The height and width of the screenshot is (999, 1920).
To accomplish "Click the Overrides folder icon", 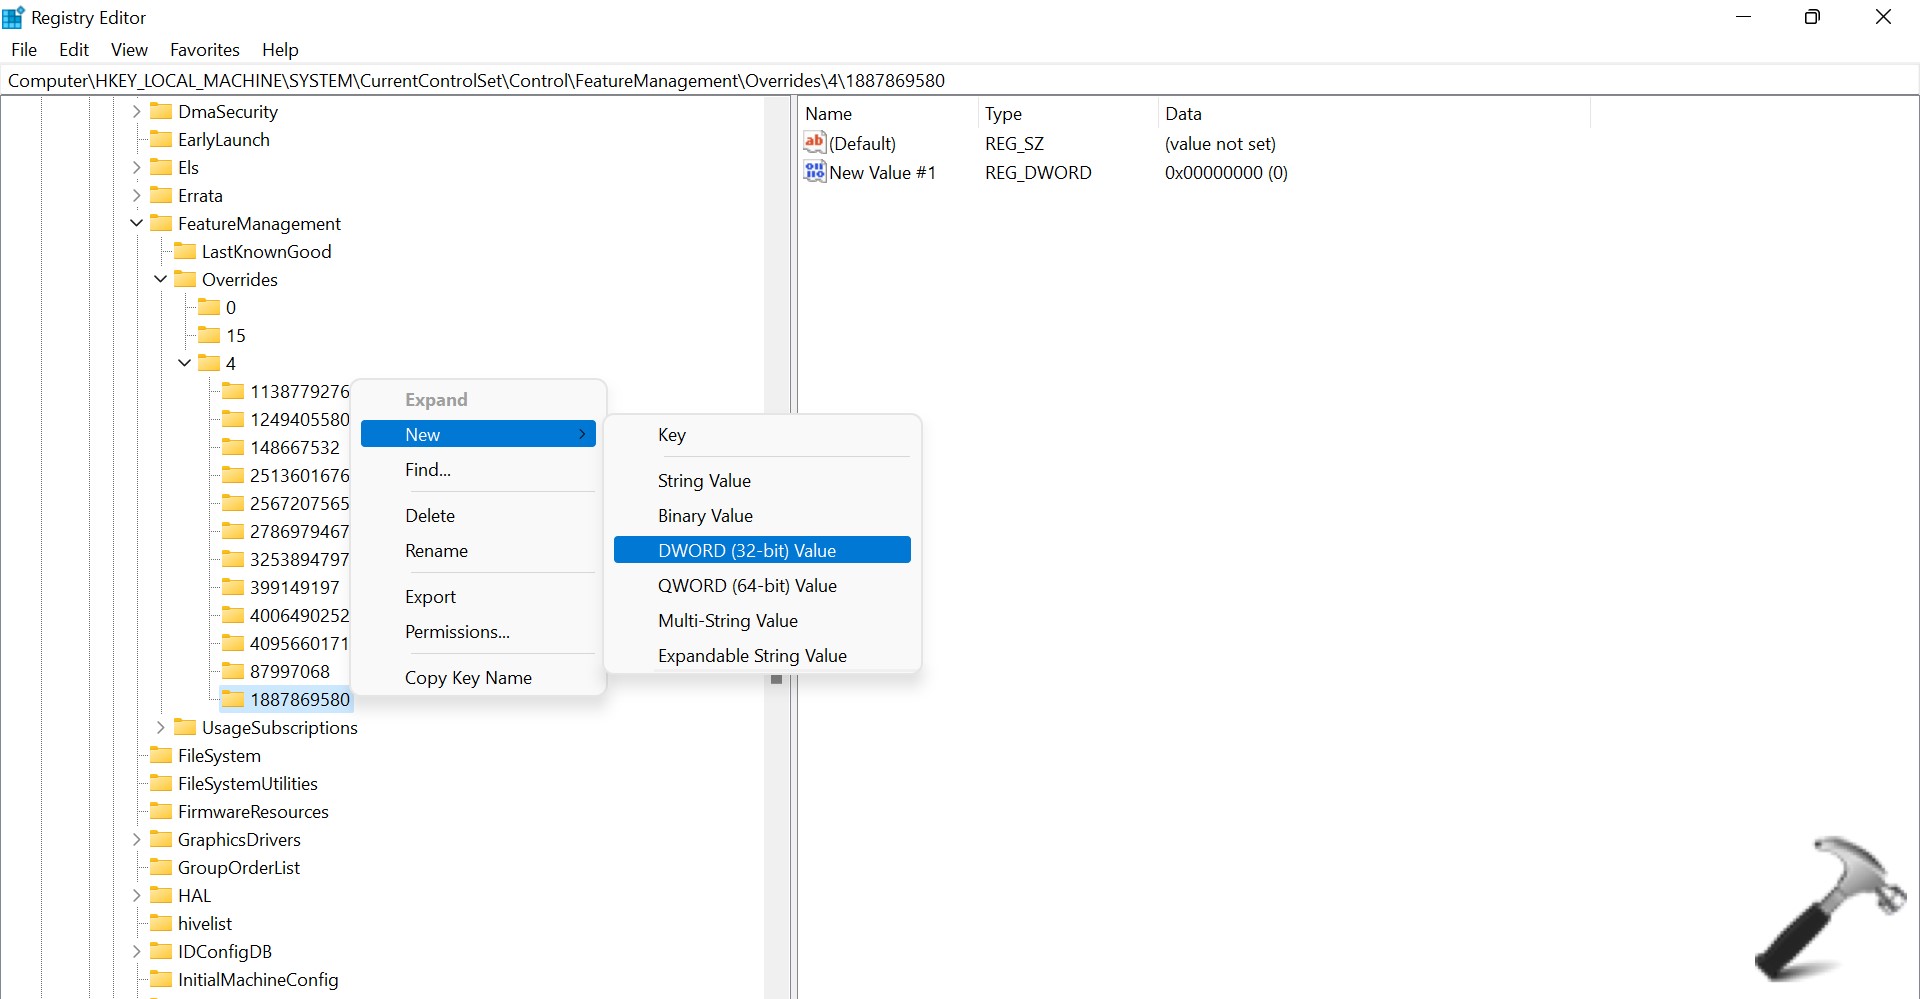I will point(185,279).
